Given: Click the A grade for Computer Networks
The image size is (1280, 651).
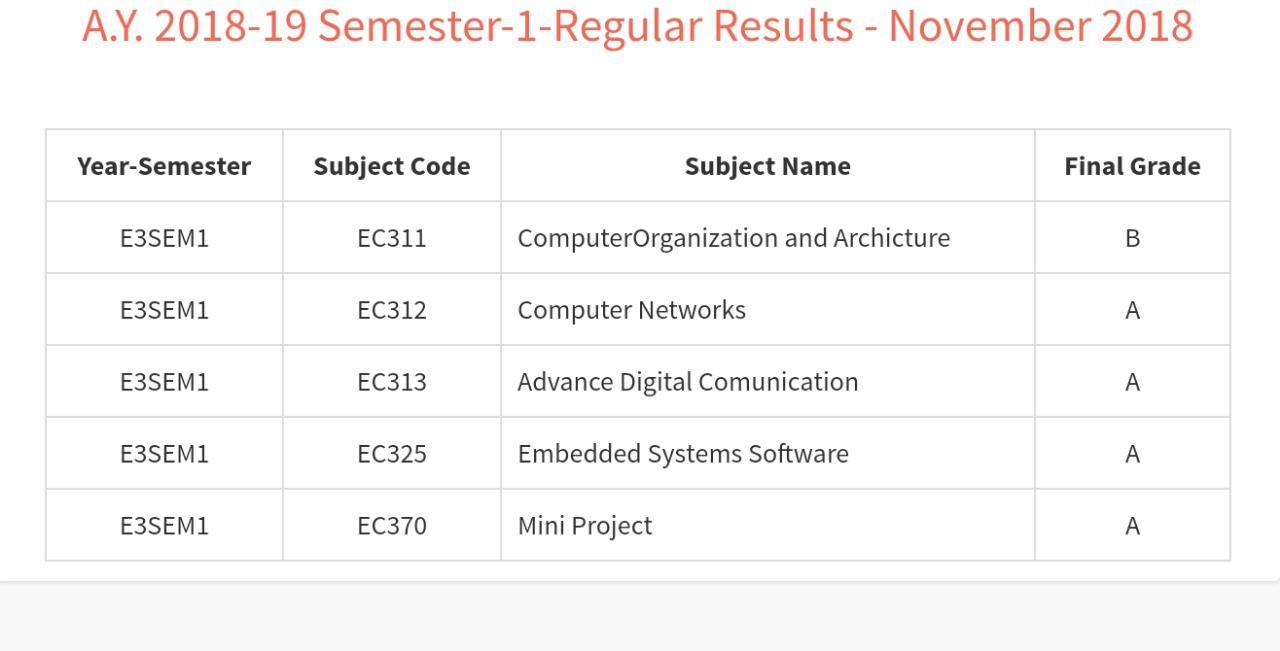Looking at the screenshot, I should click(1132, 310).
